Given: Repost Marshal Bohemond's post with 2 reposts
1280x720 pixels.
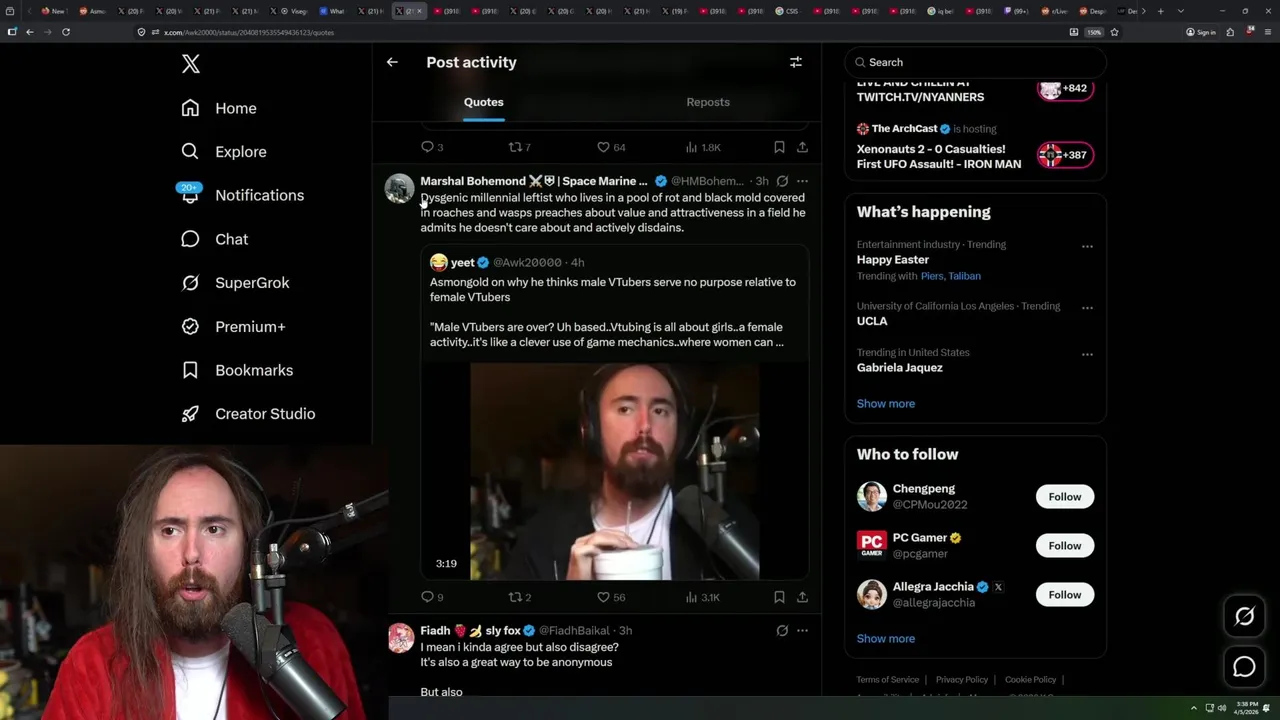Looking at the screenshot, I should (520, 597).
